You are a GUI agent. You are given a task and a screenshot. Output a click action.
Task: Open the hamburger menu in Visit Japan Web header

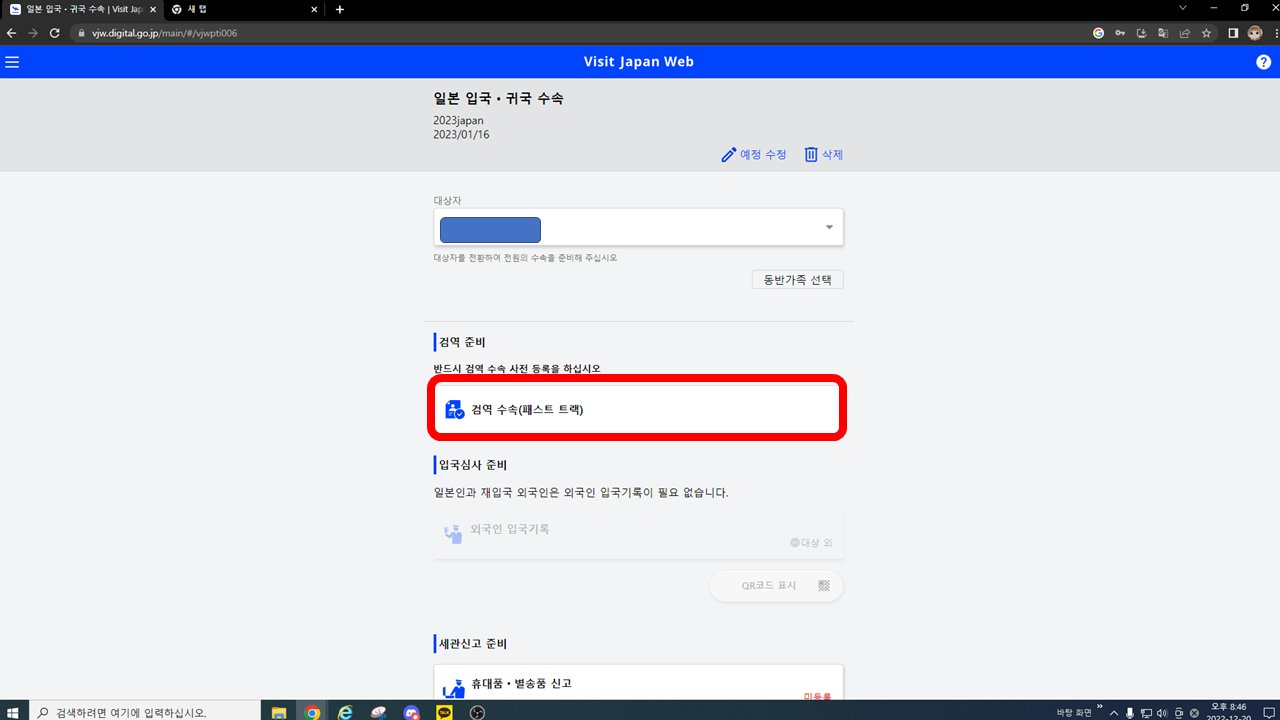(x=12, y=62)
